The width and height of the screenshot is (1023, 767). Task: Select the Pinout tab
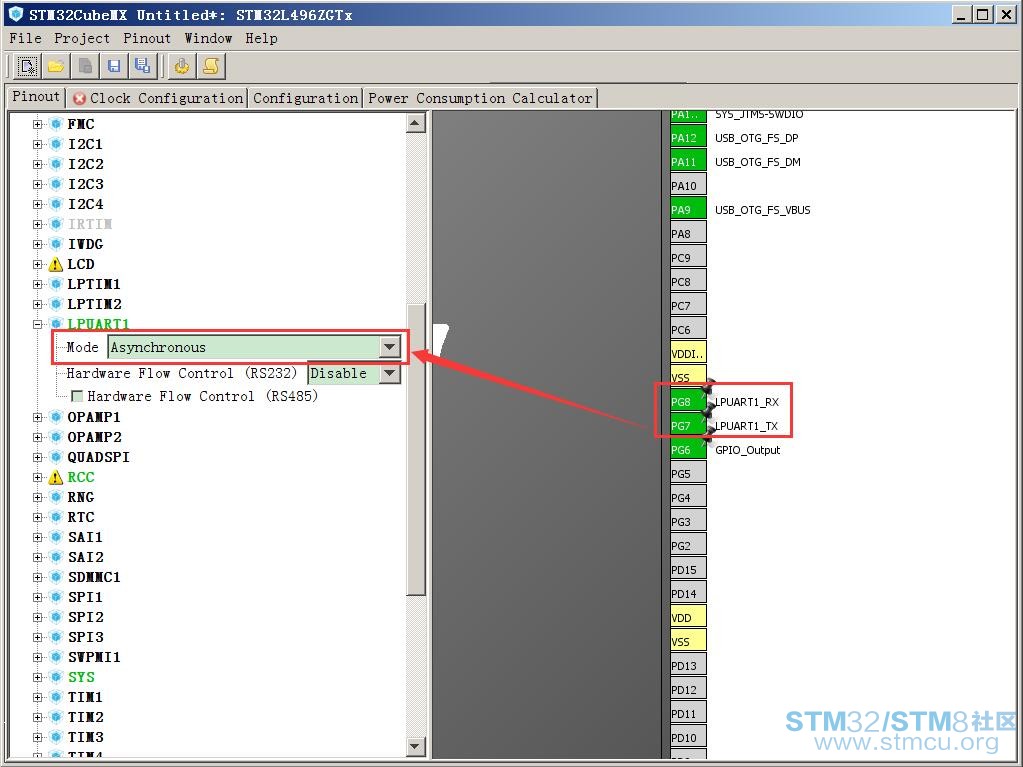click(36, 97)
